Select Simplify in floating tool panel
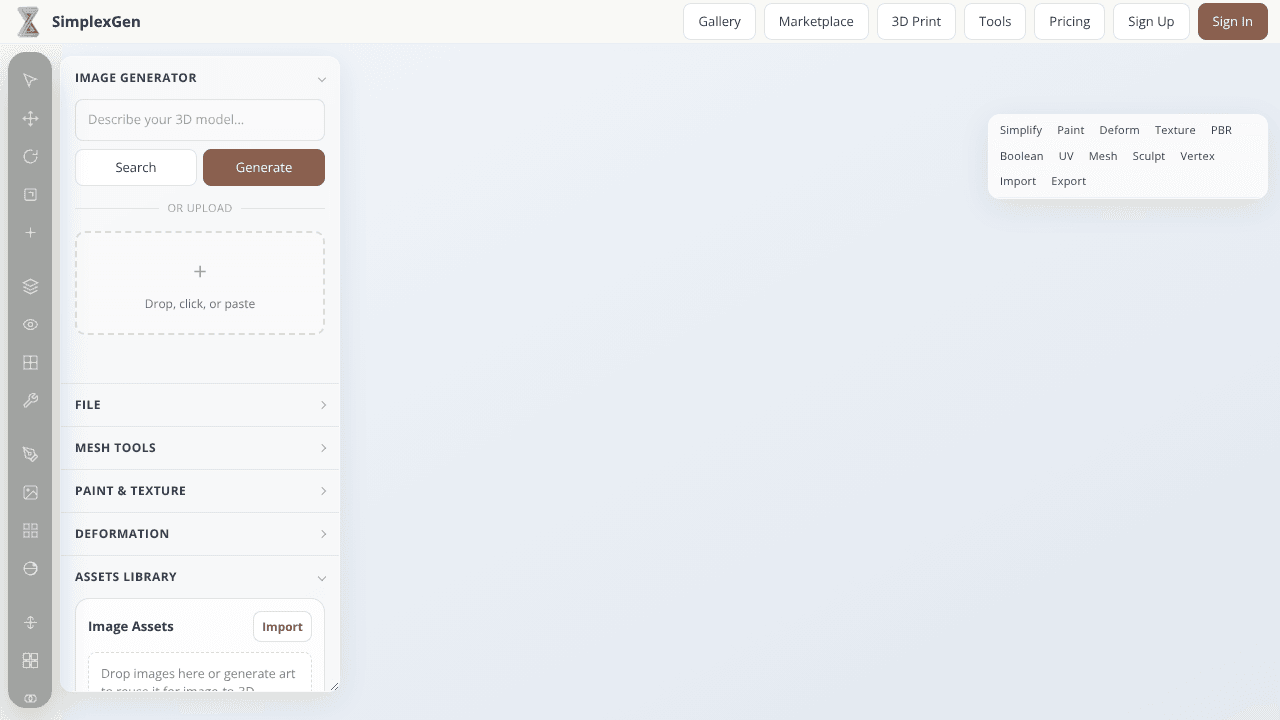The height and width of the screenshot is (720, 1280). [x=1021, y=130]
